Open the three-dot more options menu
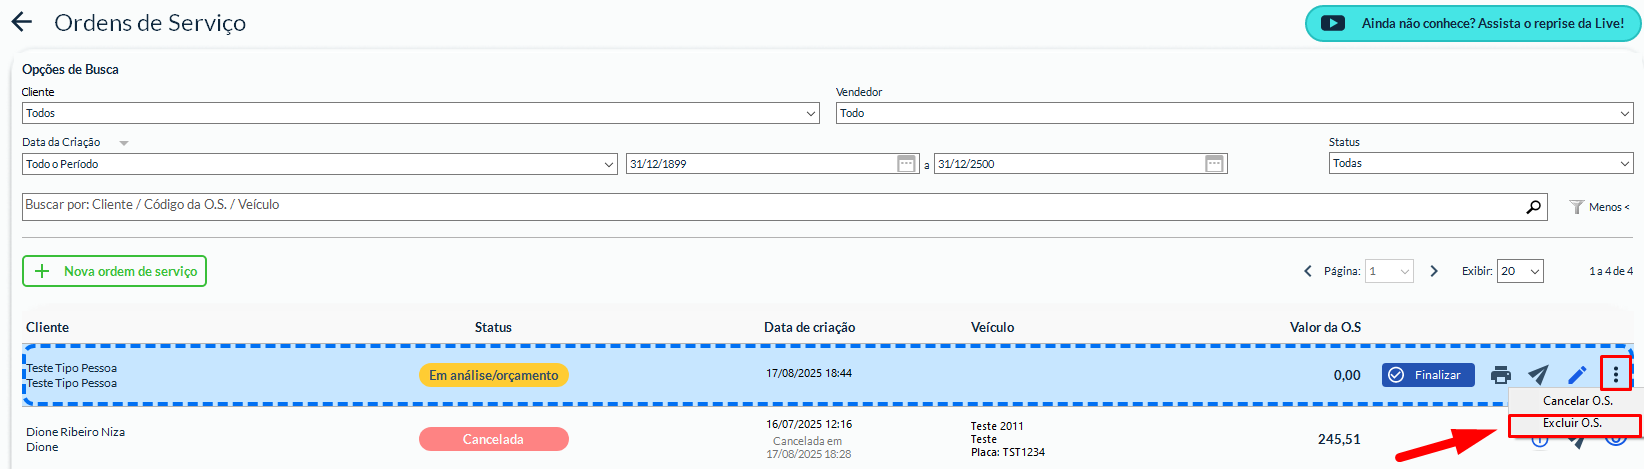This screenshot has height=469, width=1644. 1615,375
